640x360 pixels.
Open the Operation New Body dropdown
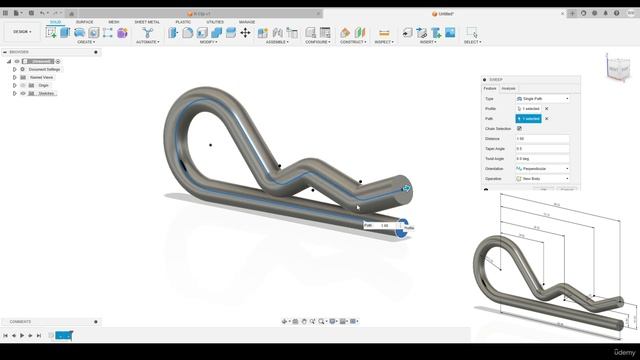coord(542,179)
